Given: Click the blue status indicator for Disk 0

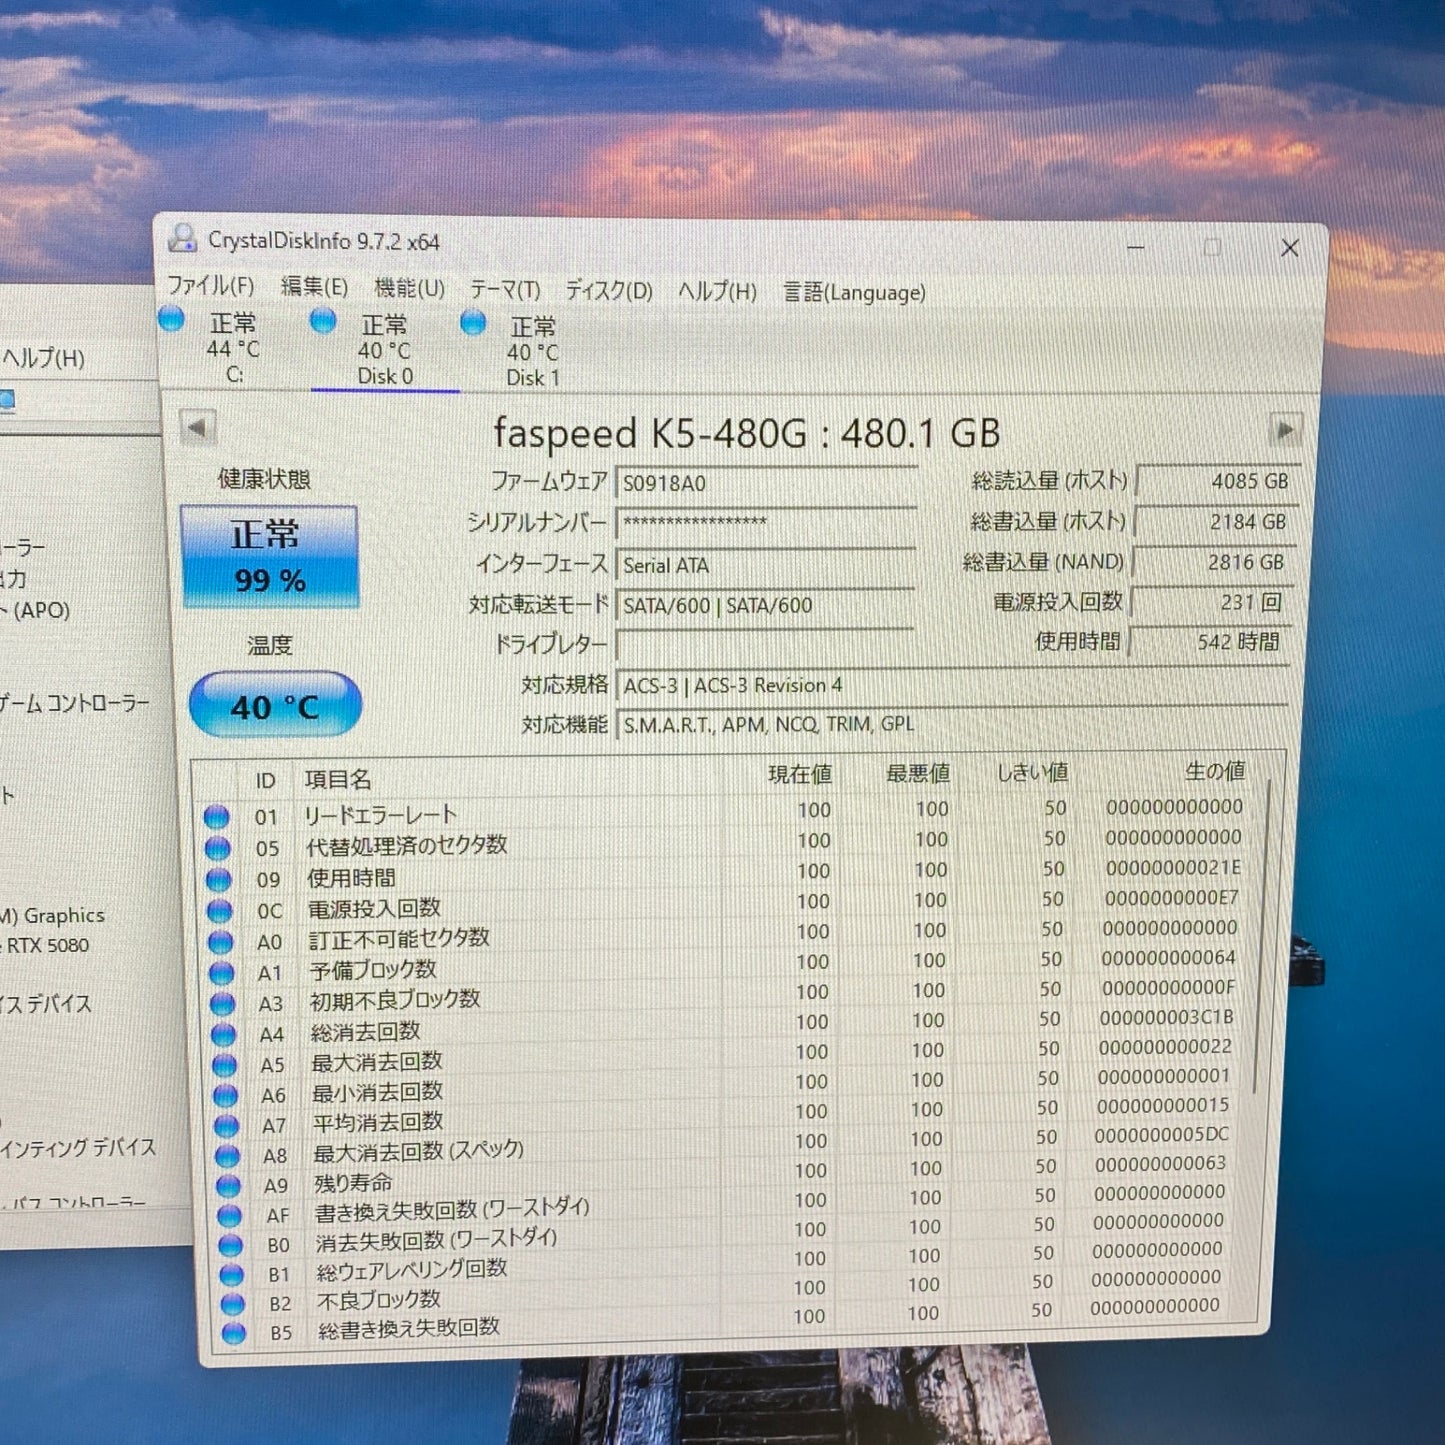Looking at the screenshot, I should [321, 321].
